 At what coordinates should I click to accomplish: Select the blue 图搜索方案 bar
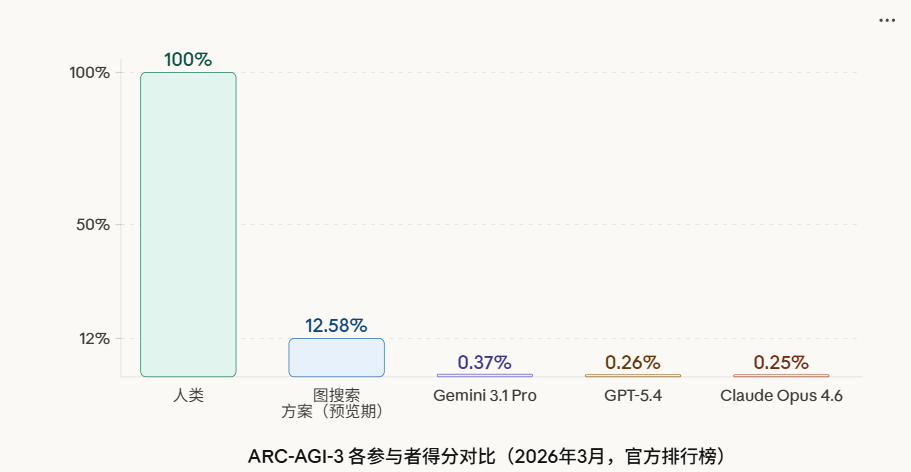[x=336, y=357]
